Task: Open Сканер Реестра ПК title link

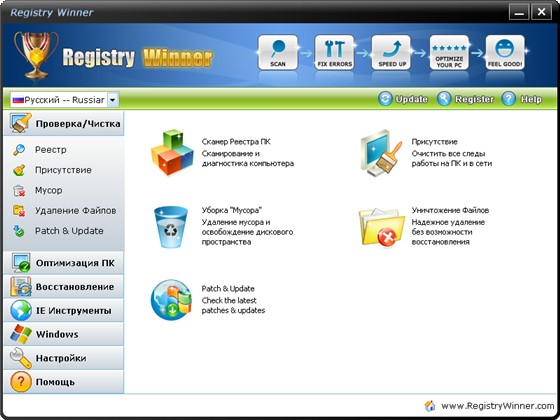Action: (x=236, y=142)
